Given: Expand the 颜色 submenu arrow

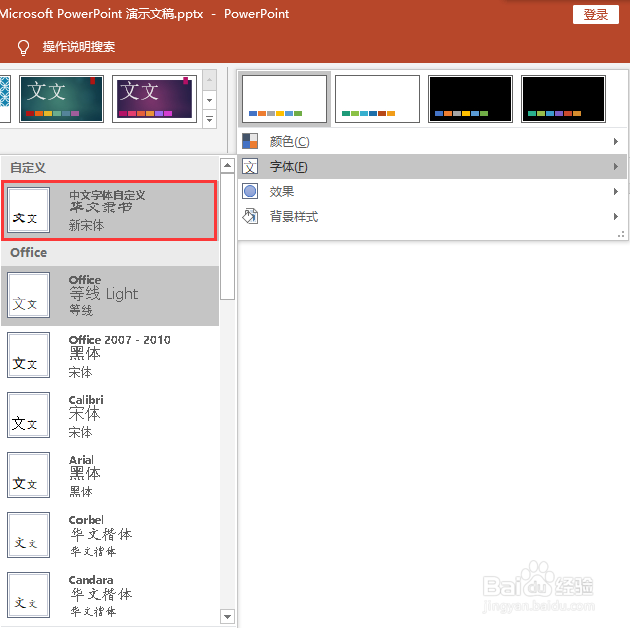Looking at the screenshot, I should [x=616, y=141].
